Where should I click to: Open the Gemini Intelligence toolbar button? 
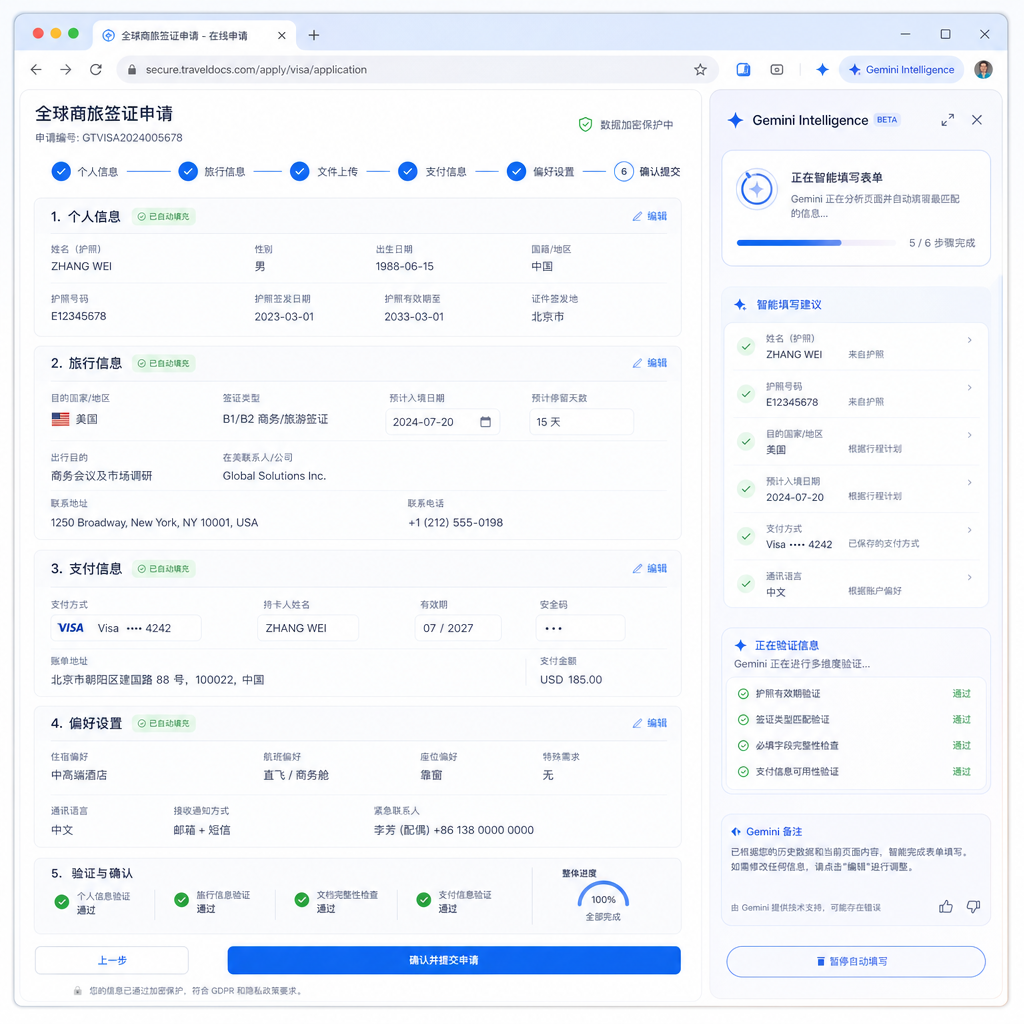point(901,69)
